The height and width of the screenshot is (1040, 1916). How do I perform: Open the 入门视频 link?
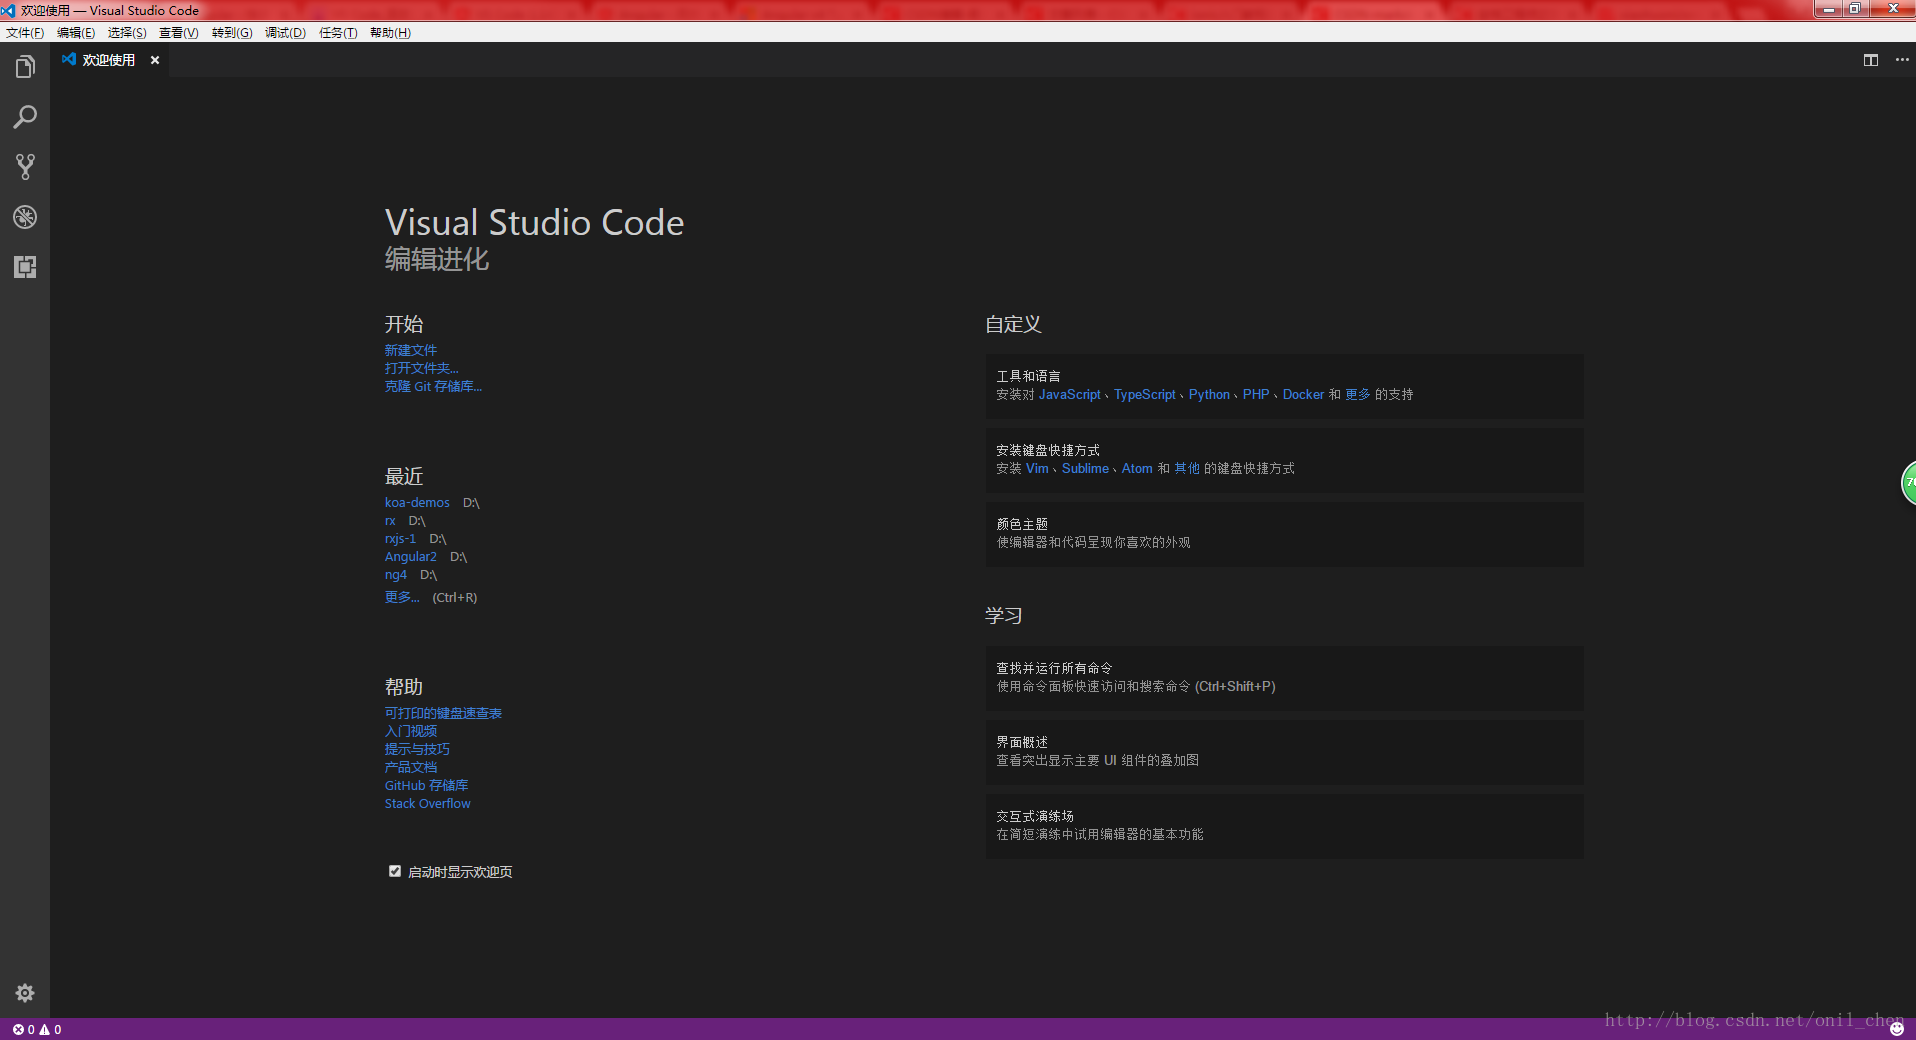(x=410, y=731)
